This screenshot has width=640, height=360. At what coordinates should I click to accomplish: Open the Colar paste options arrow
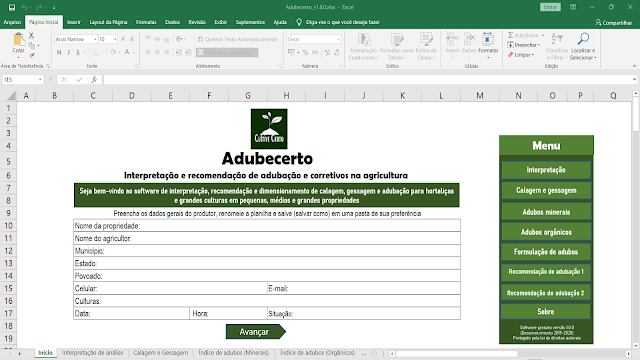[x=18, y=57]
